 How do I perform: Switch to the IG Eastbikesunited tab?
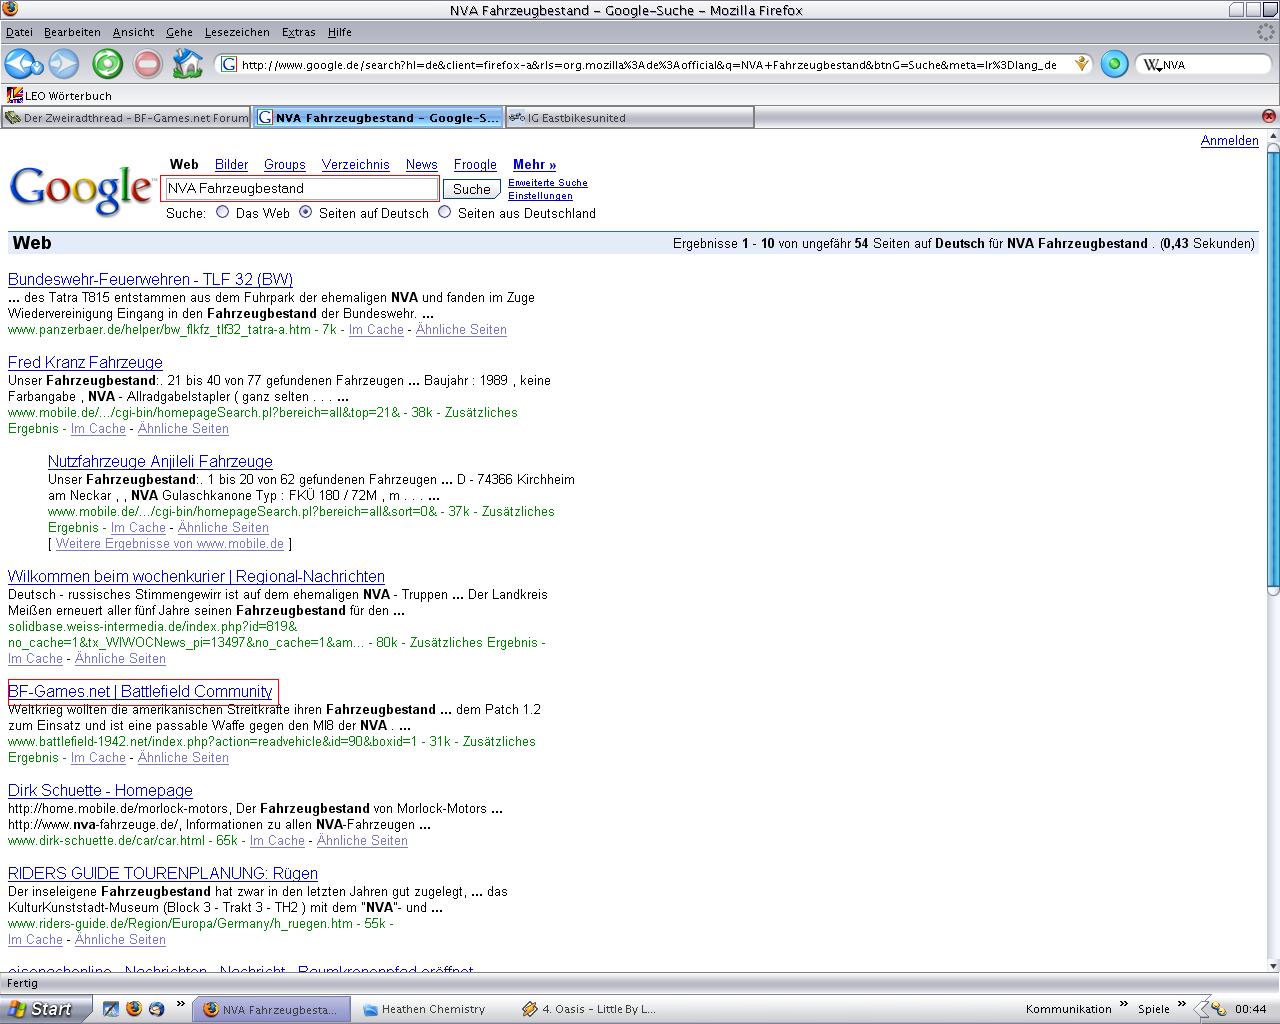click(x=629, y=118)
